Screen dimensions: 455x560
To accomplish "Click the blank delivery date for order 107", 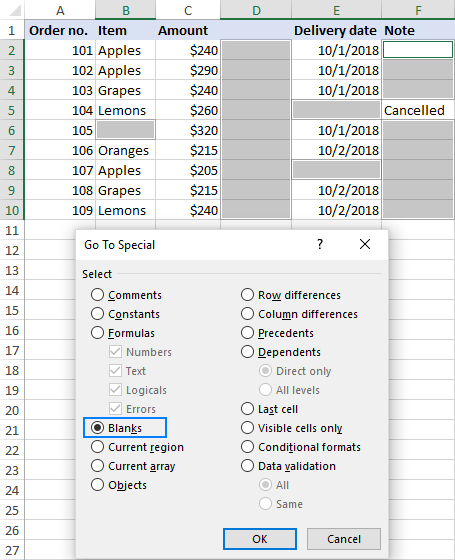I will 336,170.
